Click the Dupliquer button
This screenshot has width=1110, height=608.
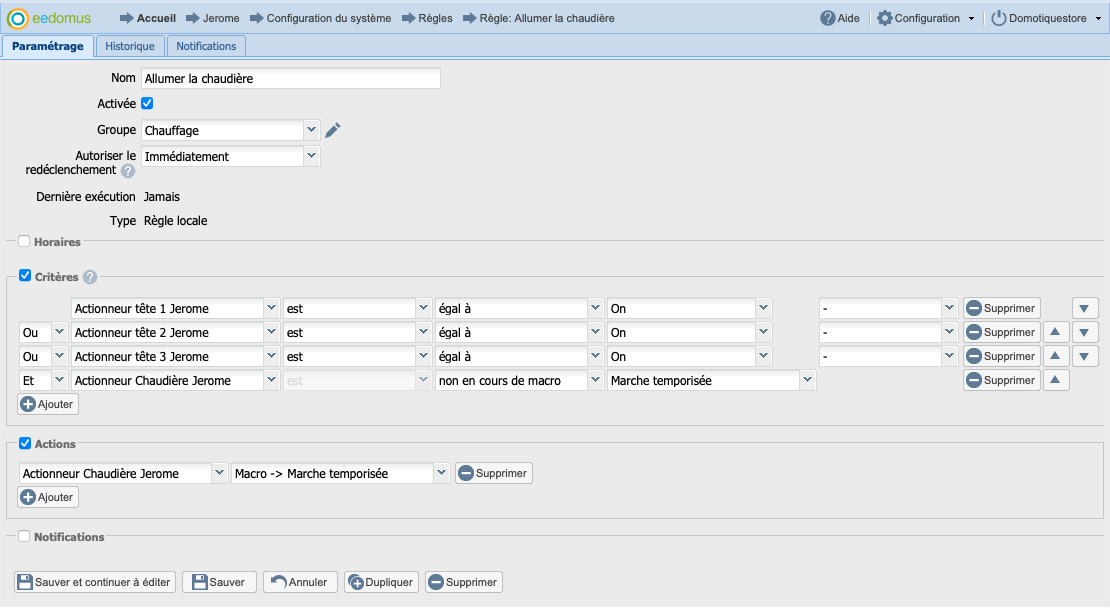[381, 582]
